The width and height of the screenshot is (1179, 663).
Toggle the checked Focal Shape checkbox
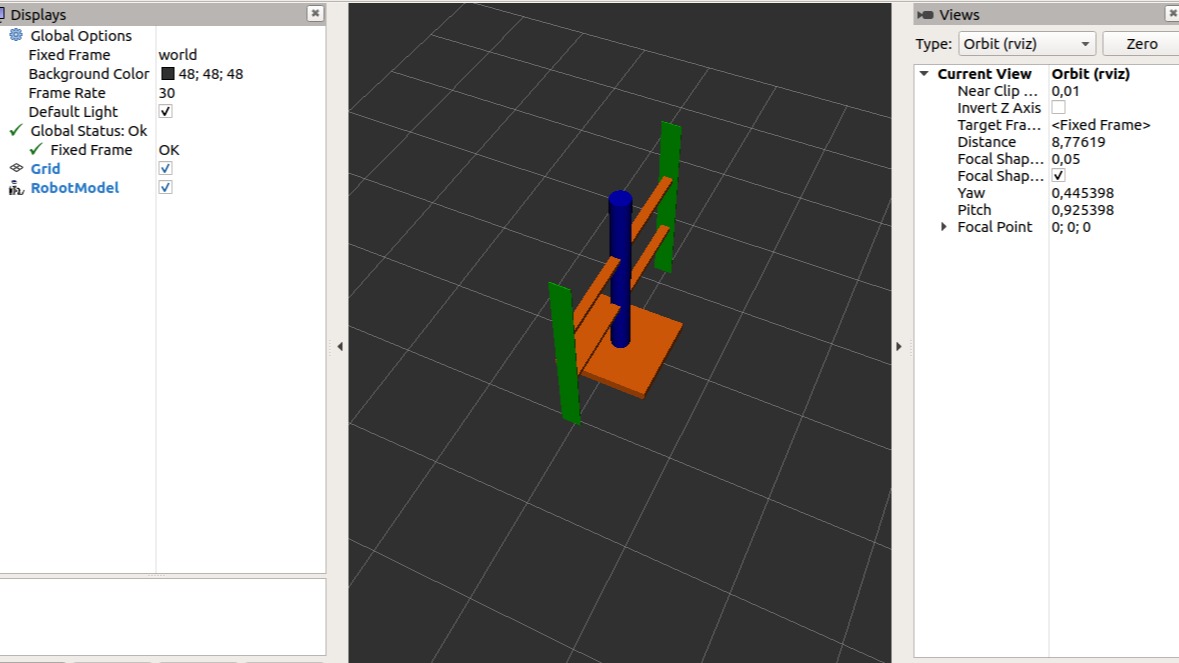[x=1058, y=175]
